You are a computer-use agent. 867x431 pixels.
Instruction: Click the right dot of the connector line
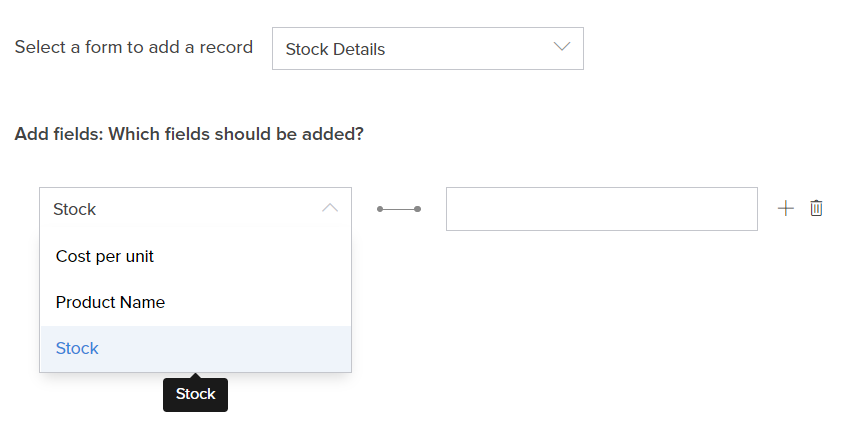(418, 209)
